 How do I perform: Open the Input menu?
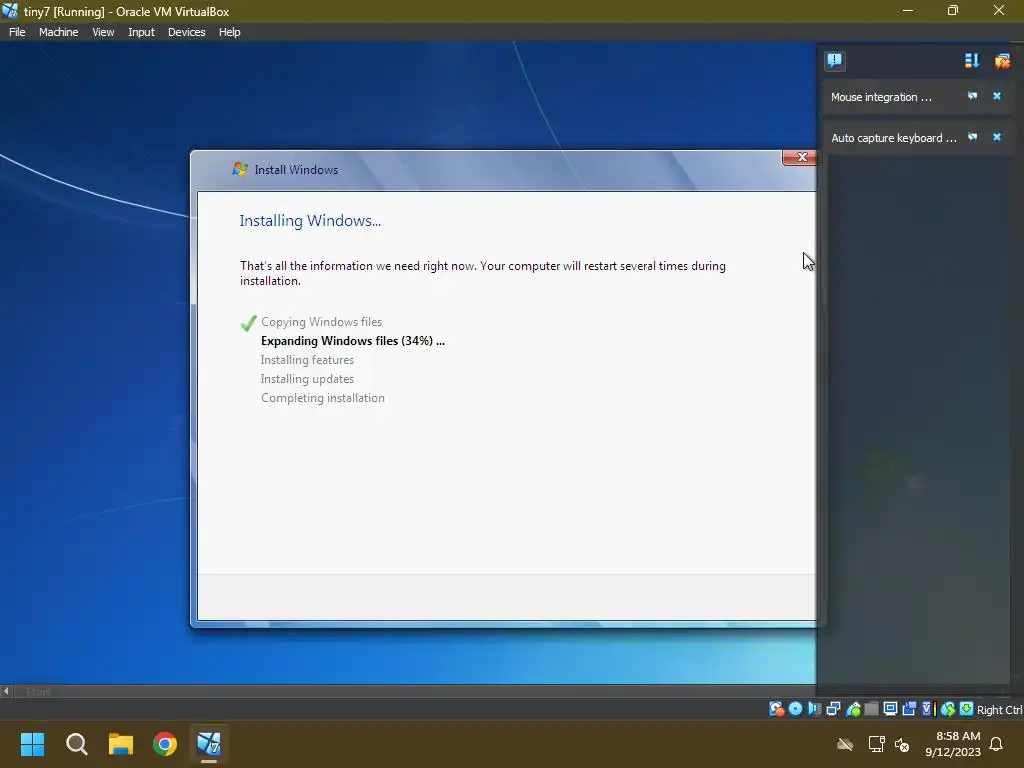[x=141, y=32]
